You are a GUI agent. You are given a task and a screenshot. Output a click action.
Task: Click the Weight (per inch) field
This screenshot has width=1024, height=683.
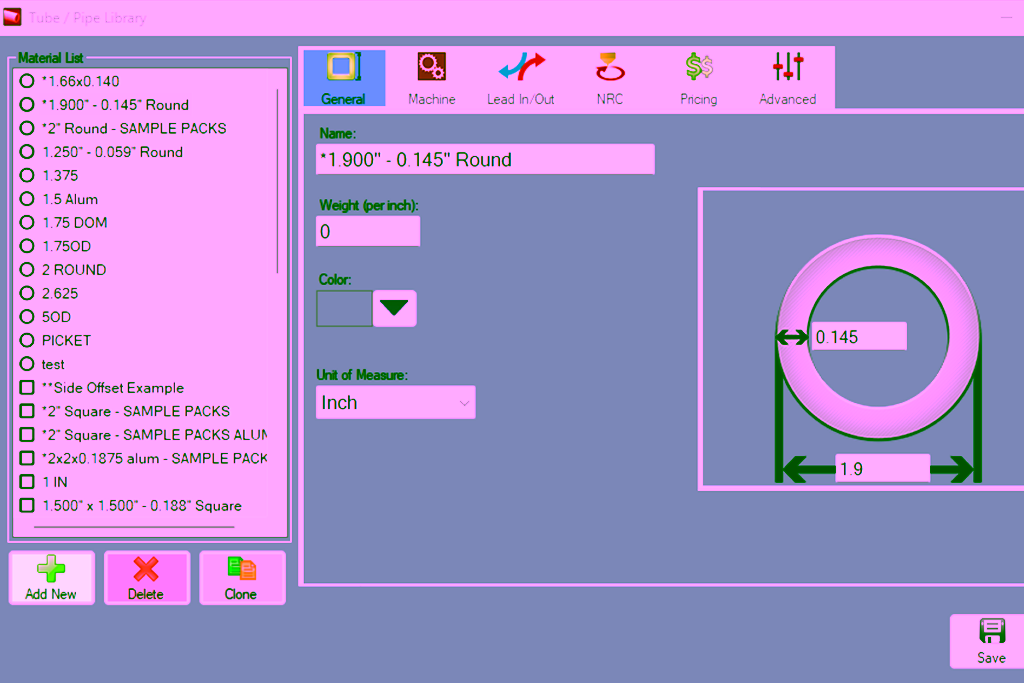click(x=368, y=231)
